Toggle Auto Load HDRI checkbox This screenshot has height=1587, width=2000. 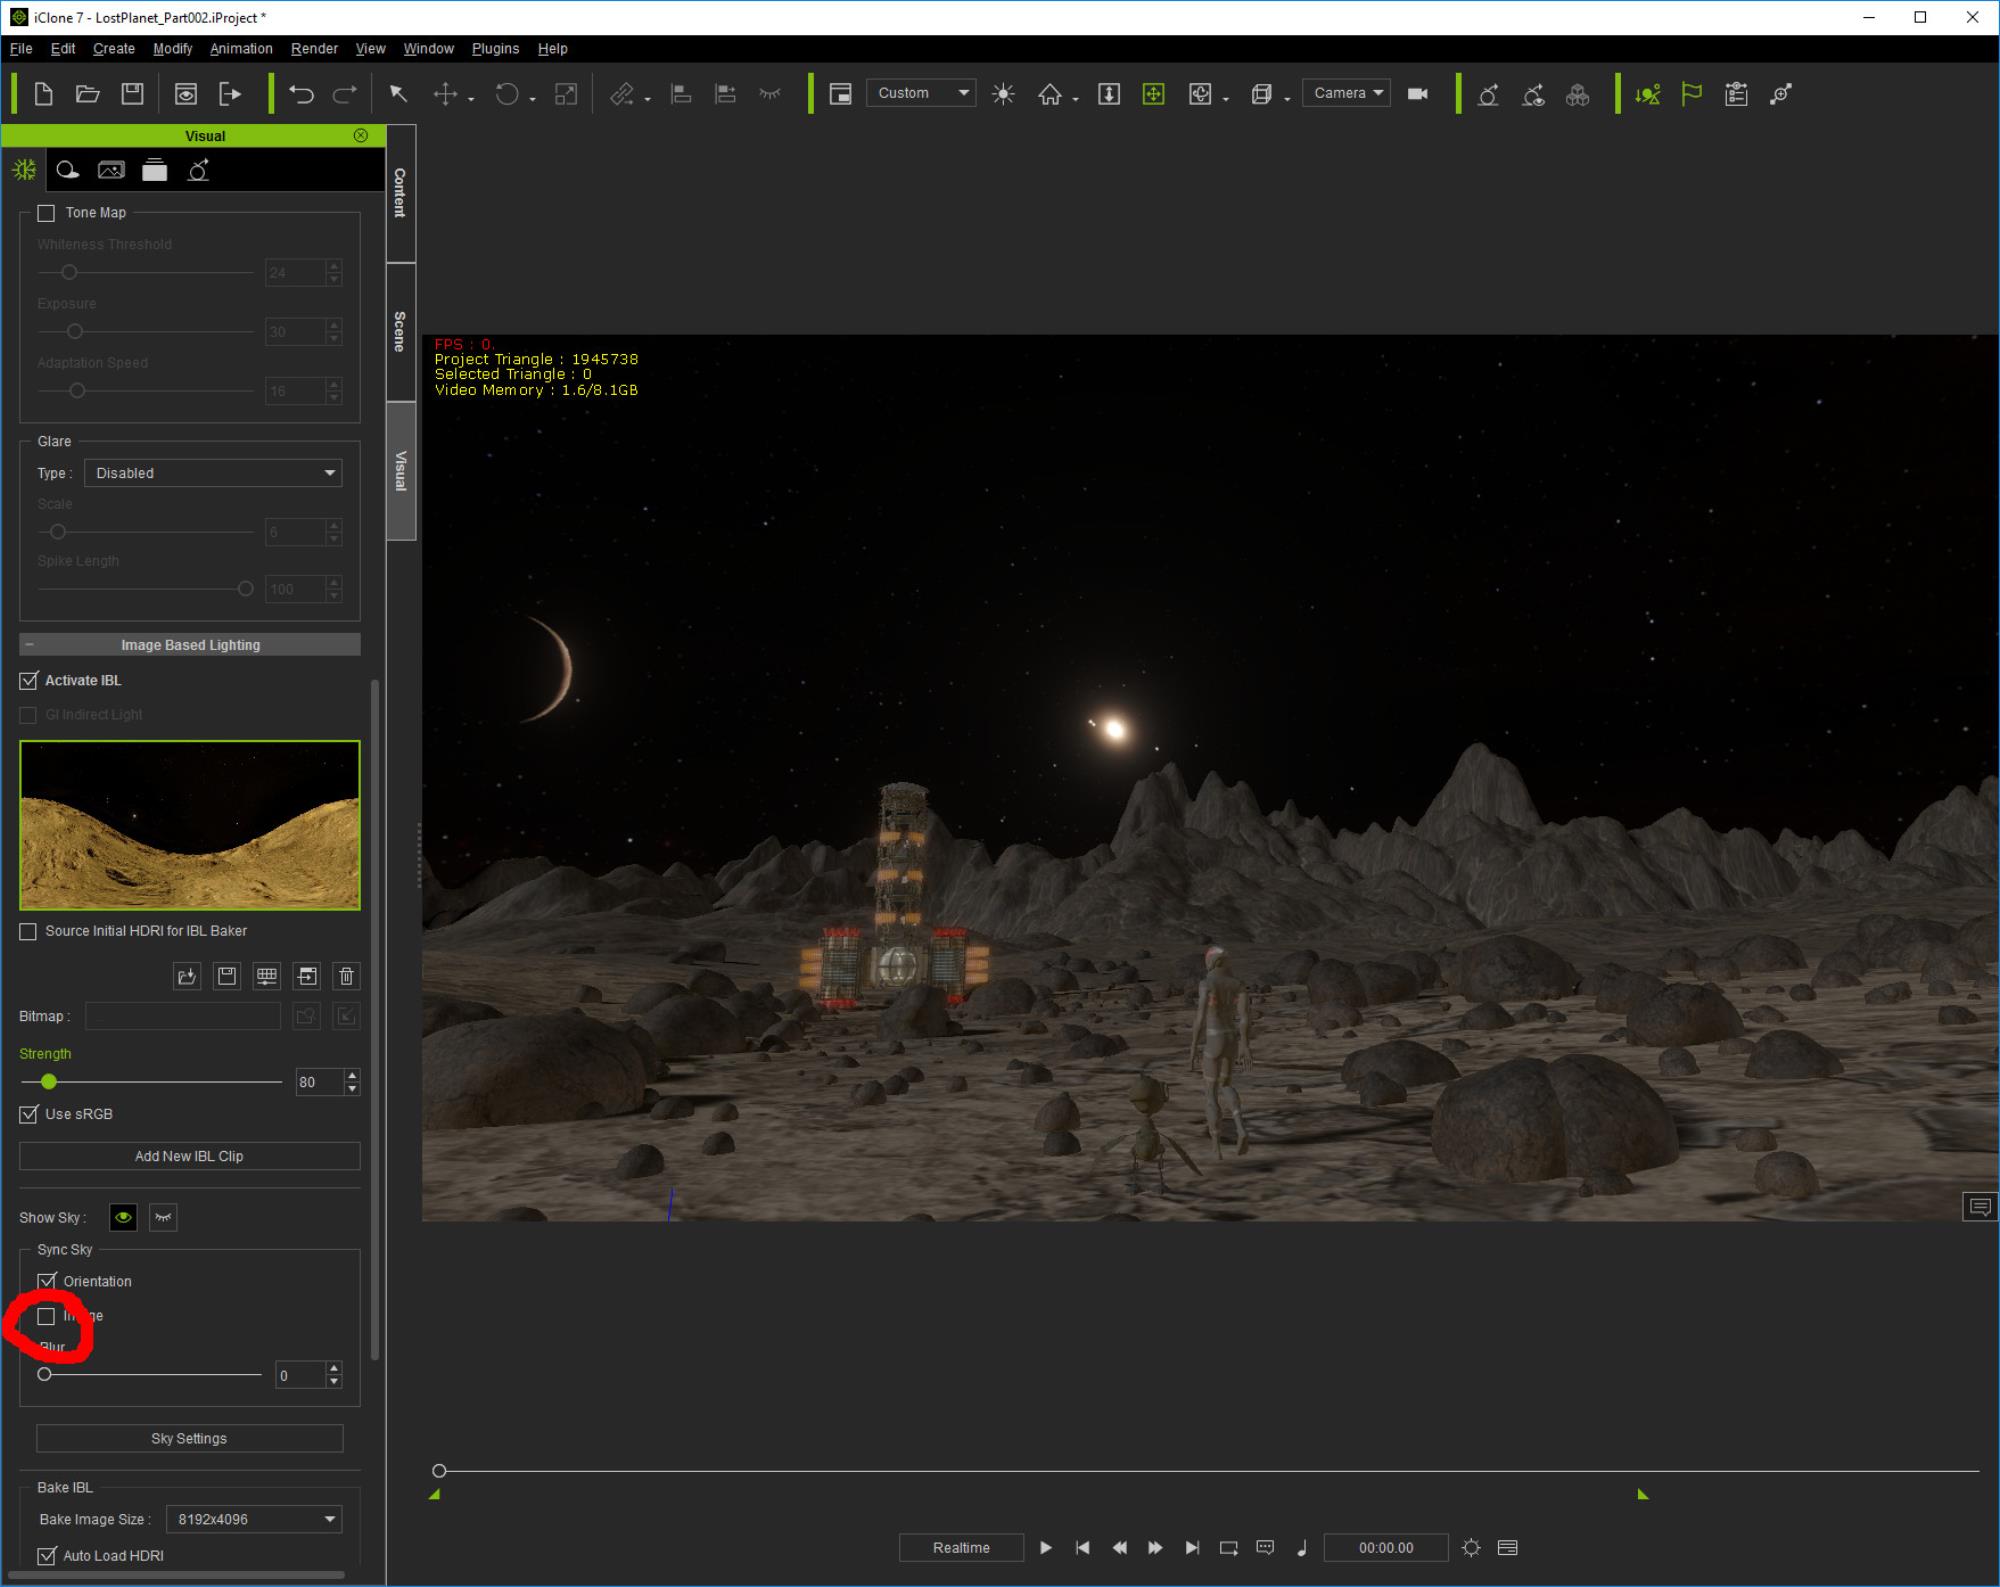(x=46, y=1556)
